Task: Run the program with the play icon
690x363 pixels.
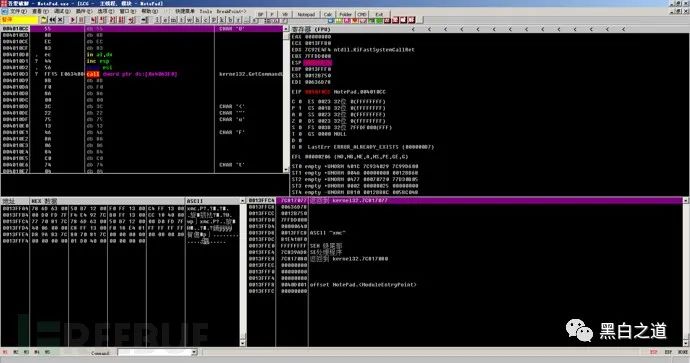Action: (73, 20)
